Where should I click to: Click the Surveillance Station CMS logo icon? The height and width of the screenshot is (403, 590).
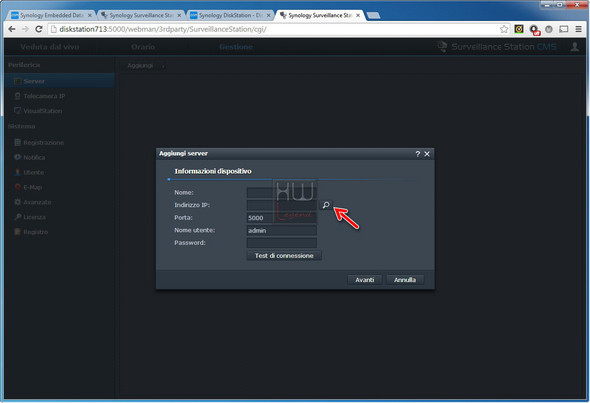tap(442, 47)
